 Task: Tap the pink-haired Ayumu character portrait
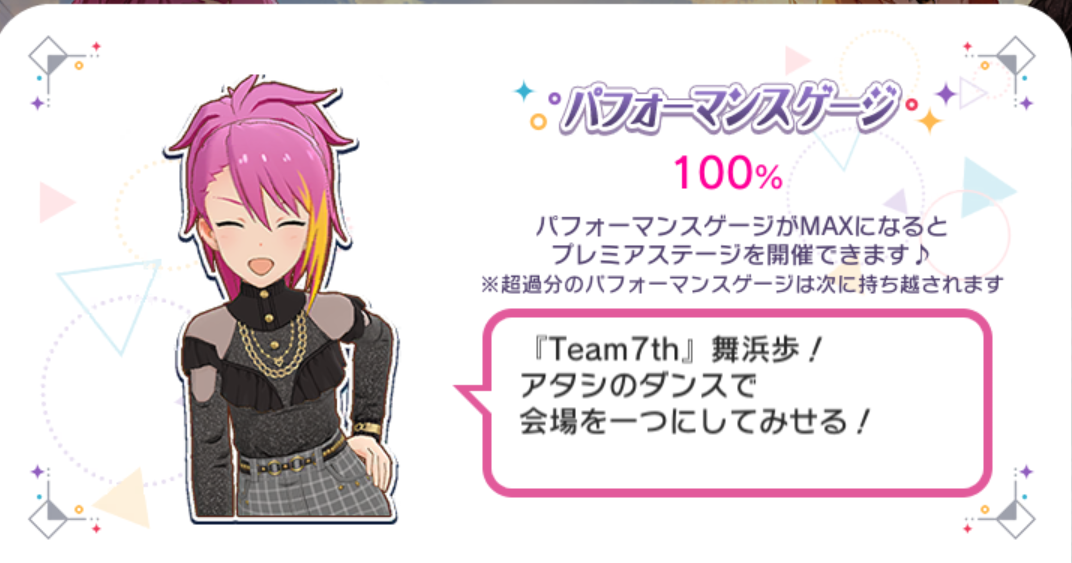[x=280, y=298]
